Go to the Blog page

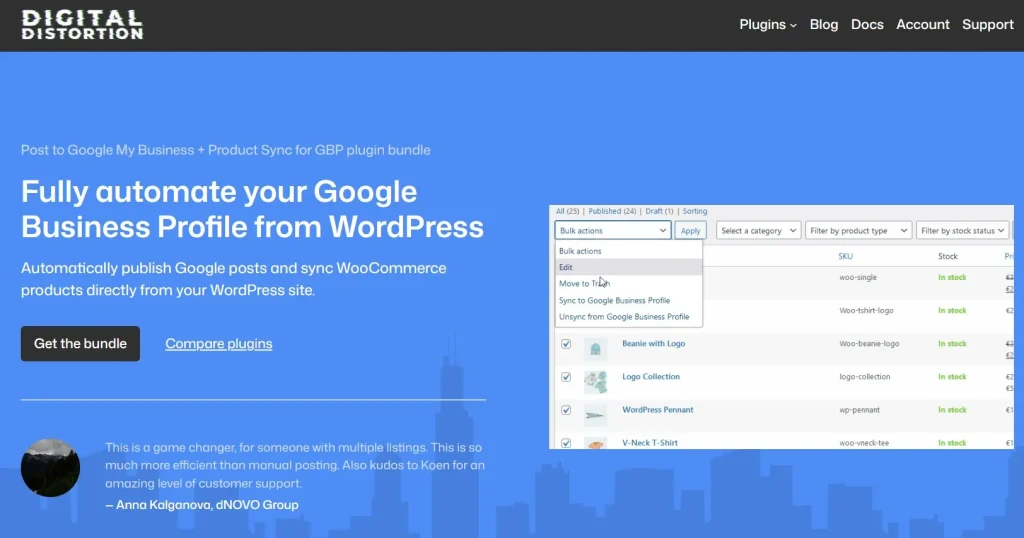click(x=824, y=25)
